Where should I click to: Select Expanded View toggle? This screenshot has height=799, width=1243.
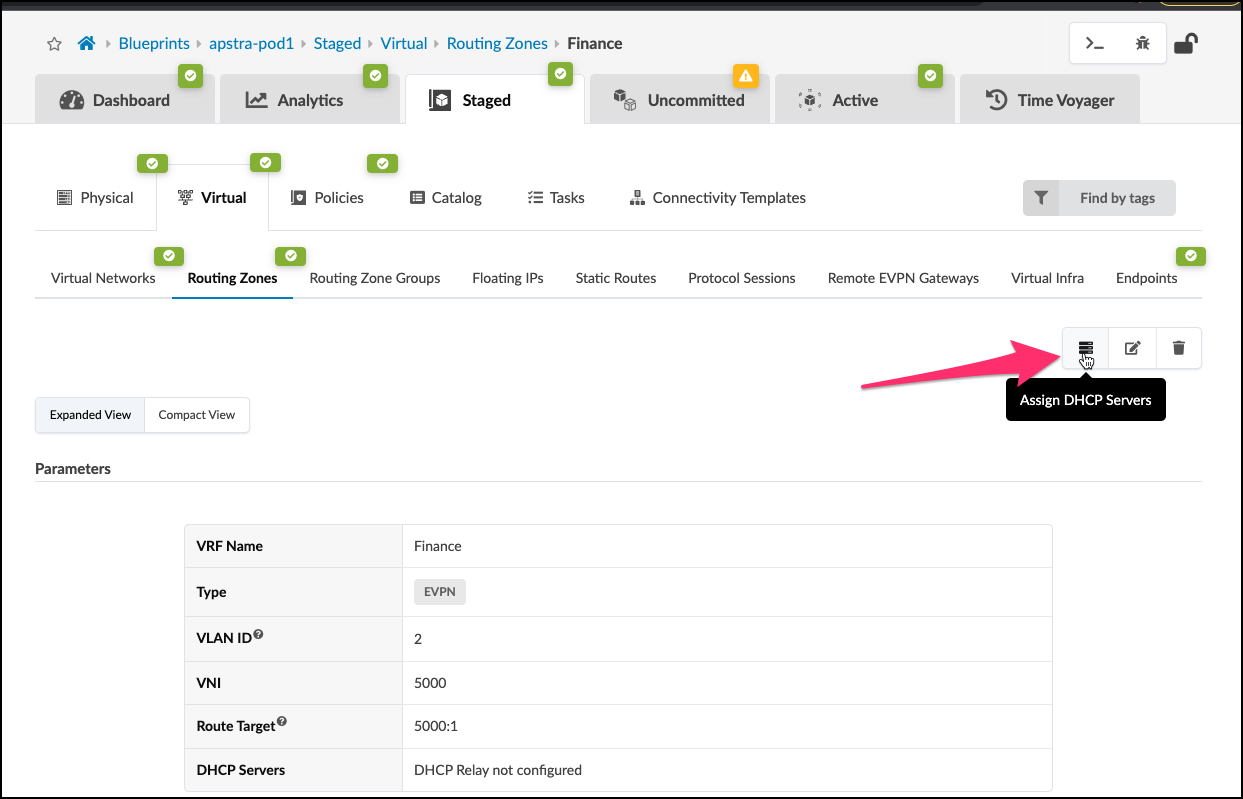point(90,415)
